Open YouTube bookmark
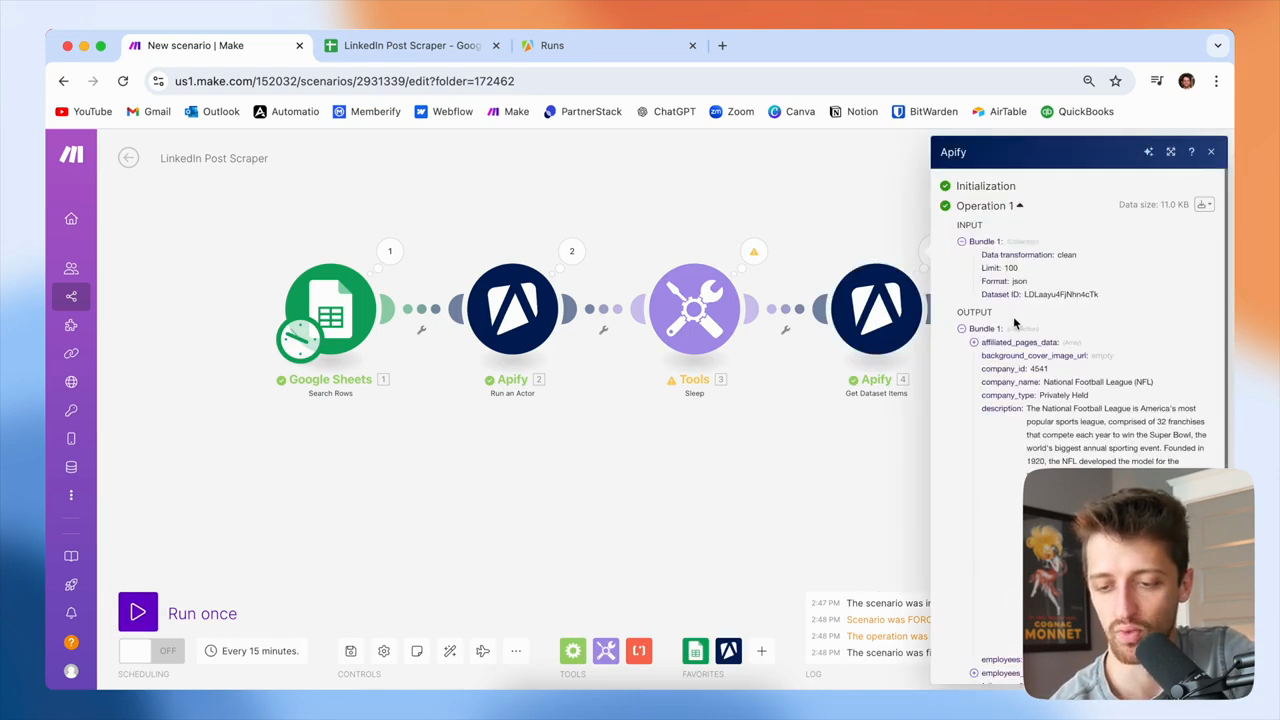This screenshot has height=720, width=1280. [84, 112]
